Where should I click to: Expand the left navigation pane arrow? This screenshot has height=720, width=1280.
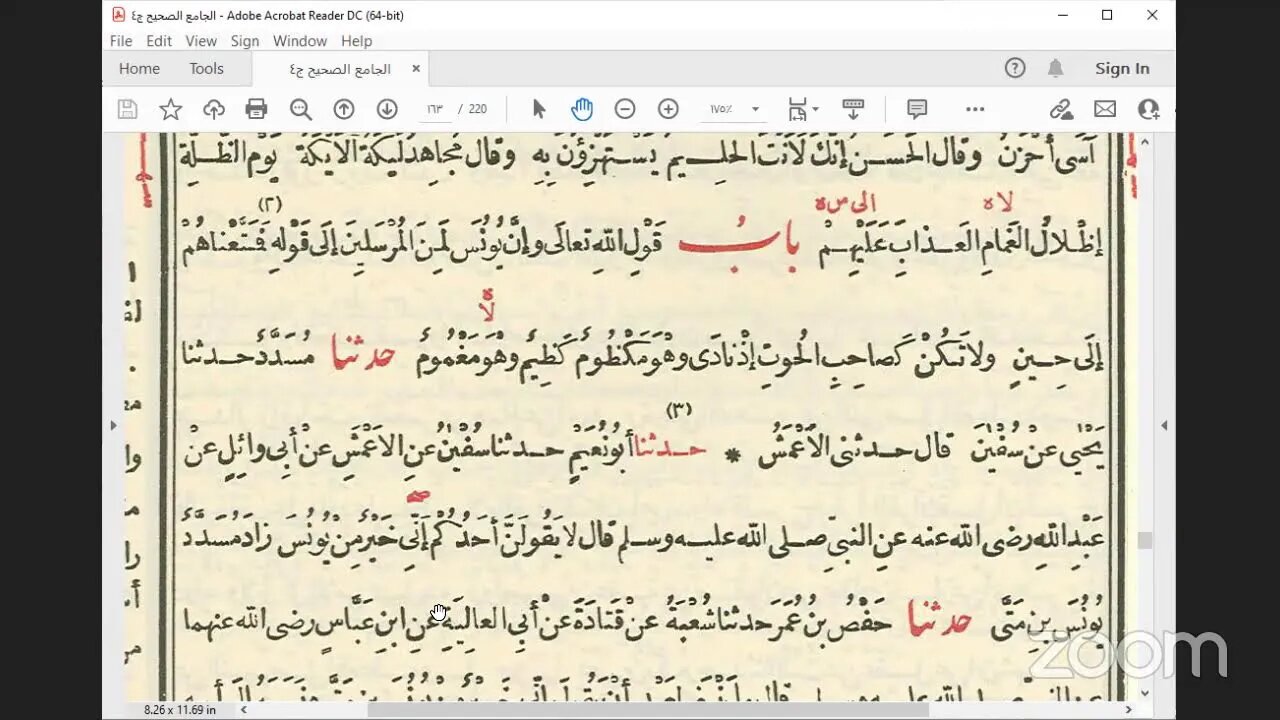tap(113, 426)
